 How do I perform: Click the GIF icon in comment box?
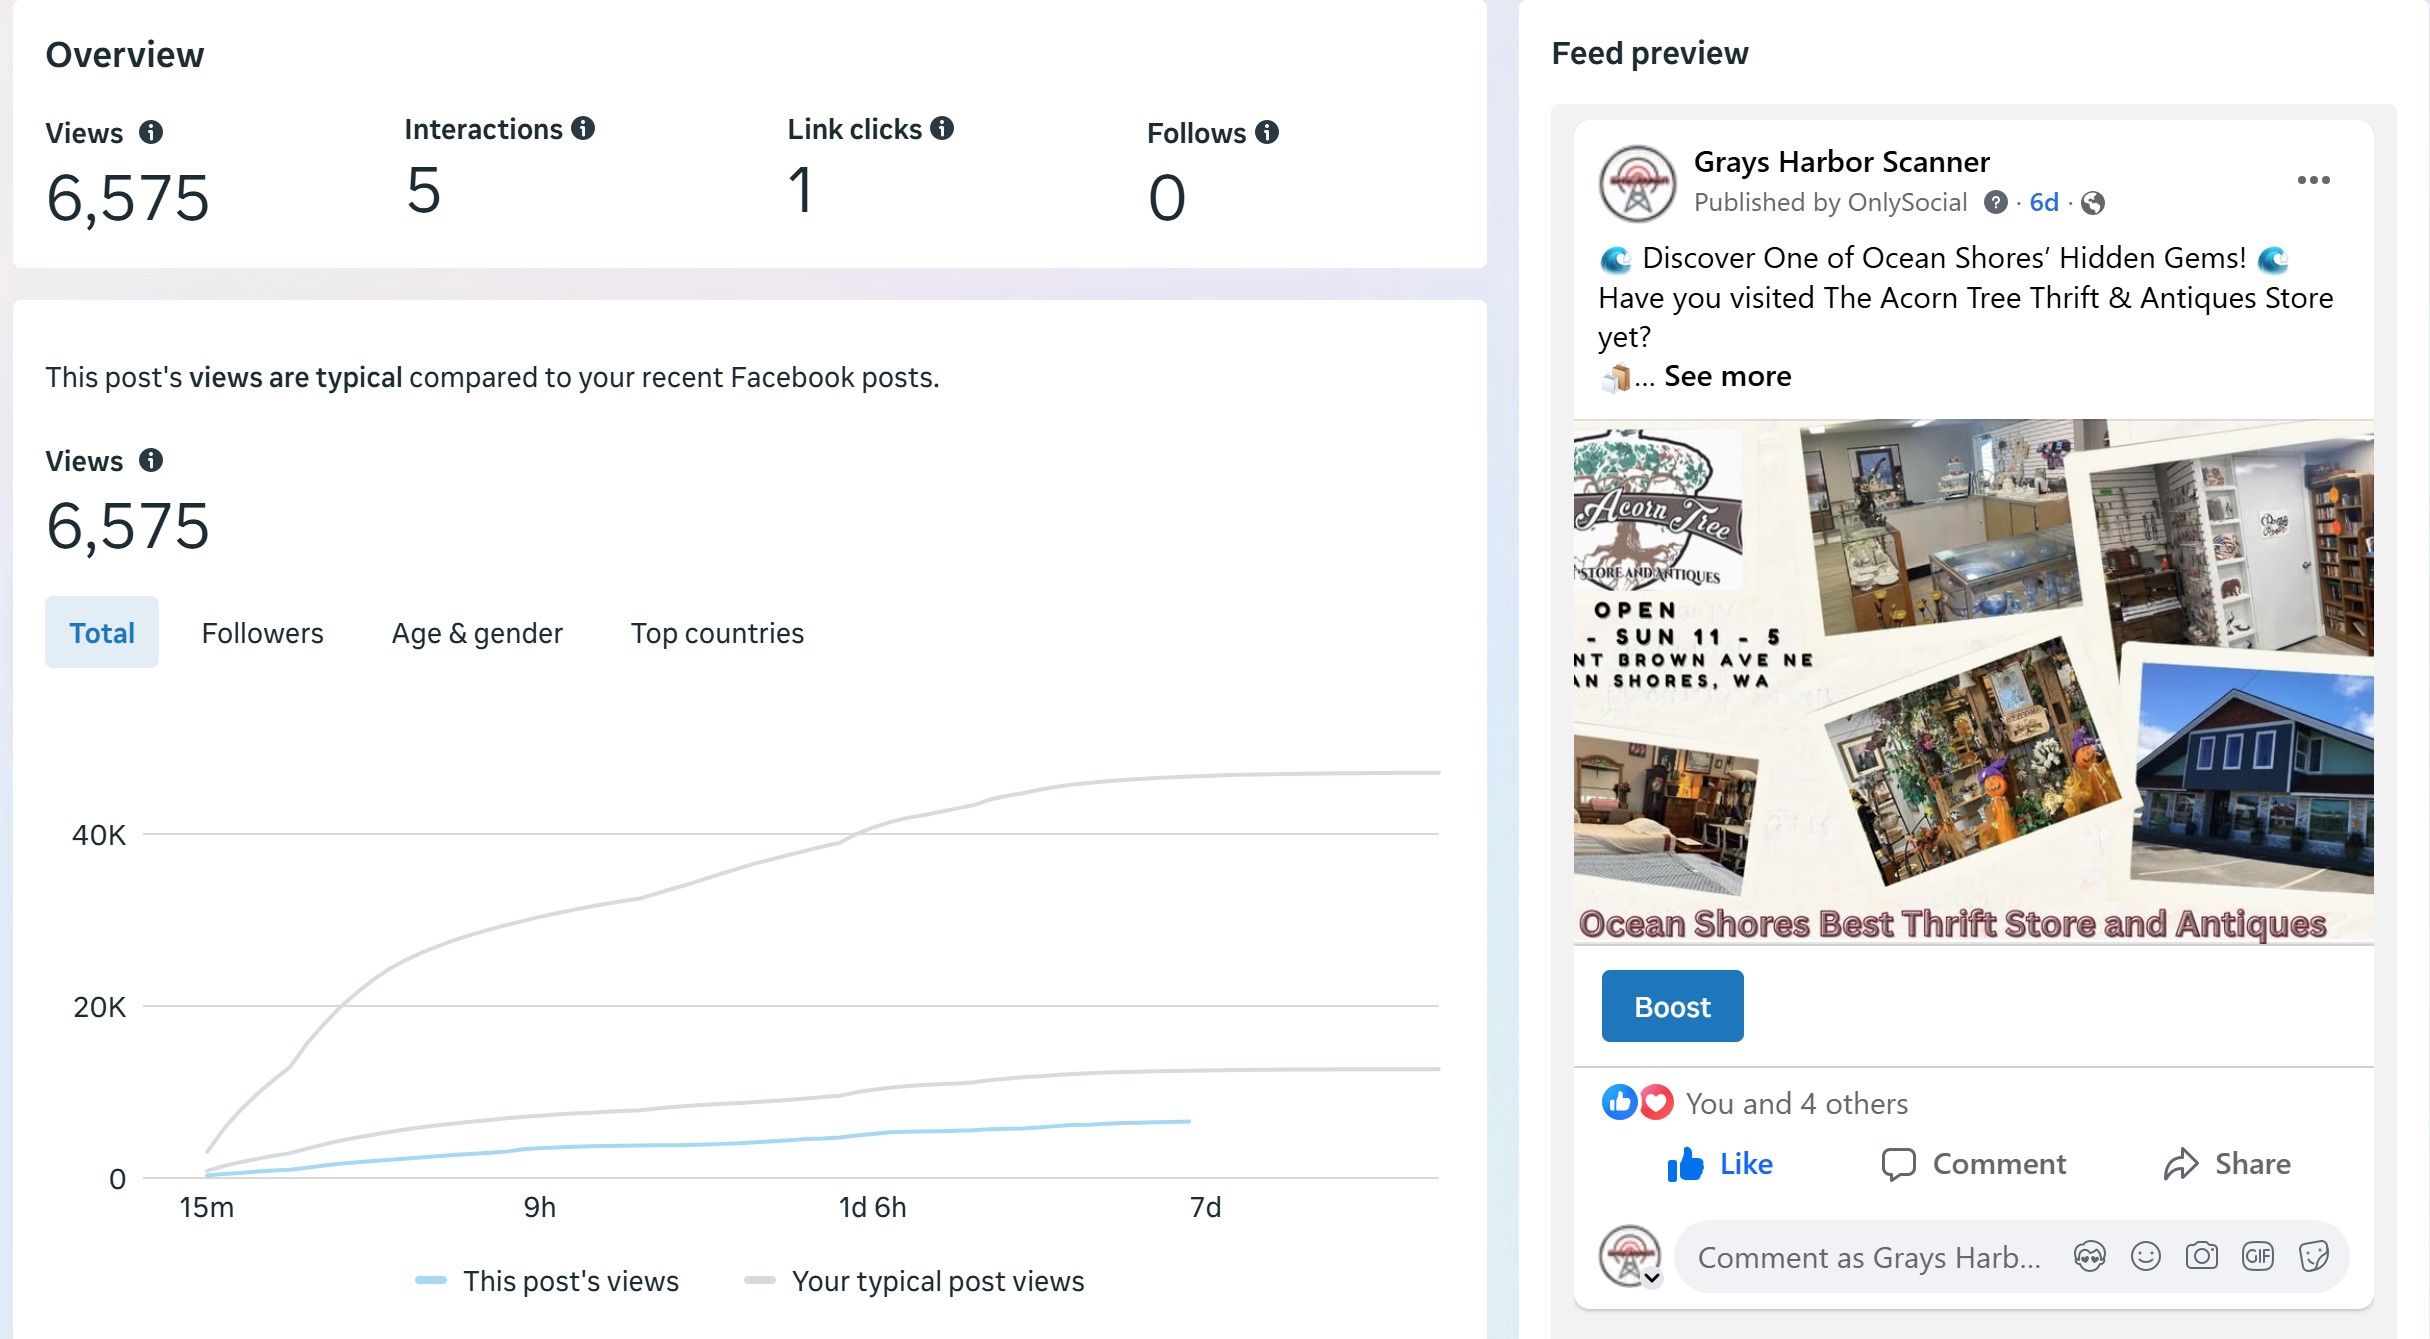pos(2258,1256)
